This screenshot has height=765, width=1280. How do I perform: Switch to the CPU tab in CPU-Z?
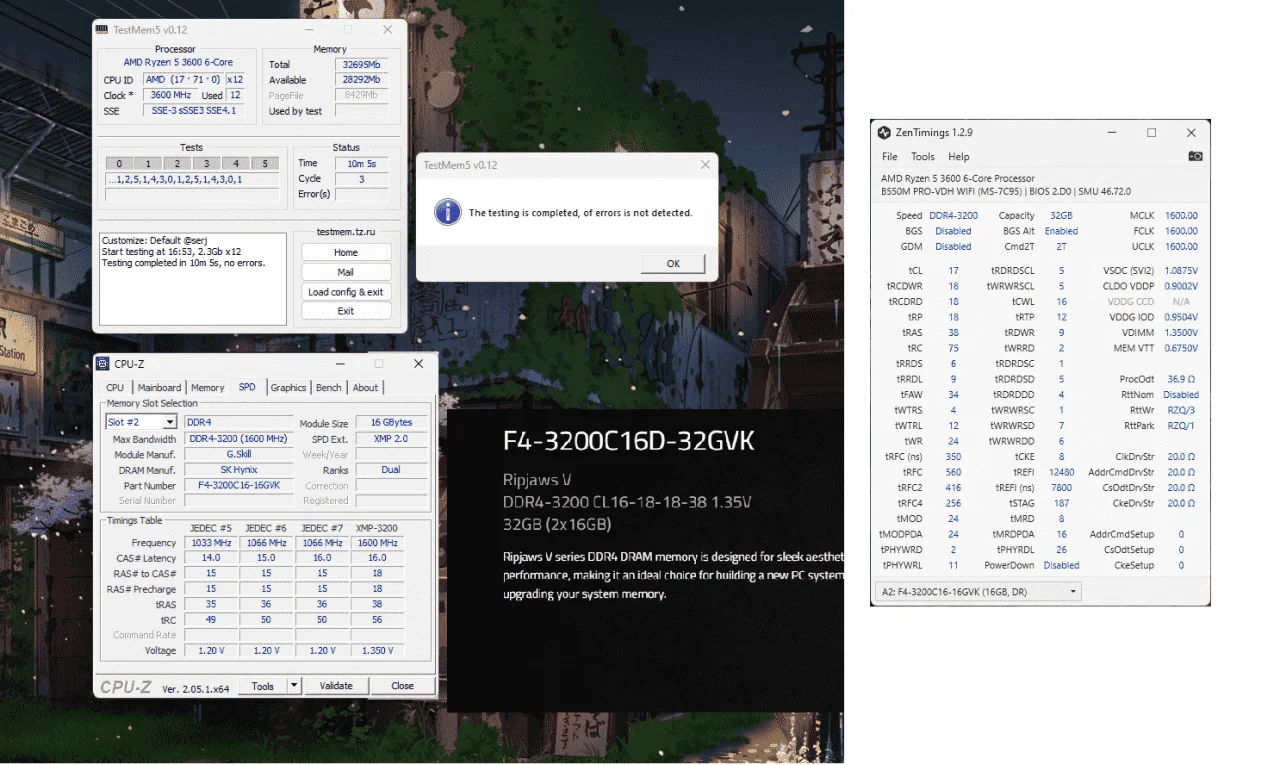[115, 388]
